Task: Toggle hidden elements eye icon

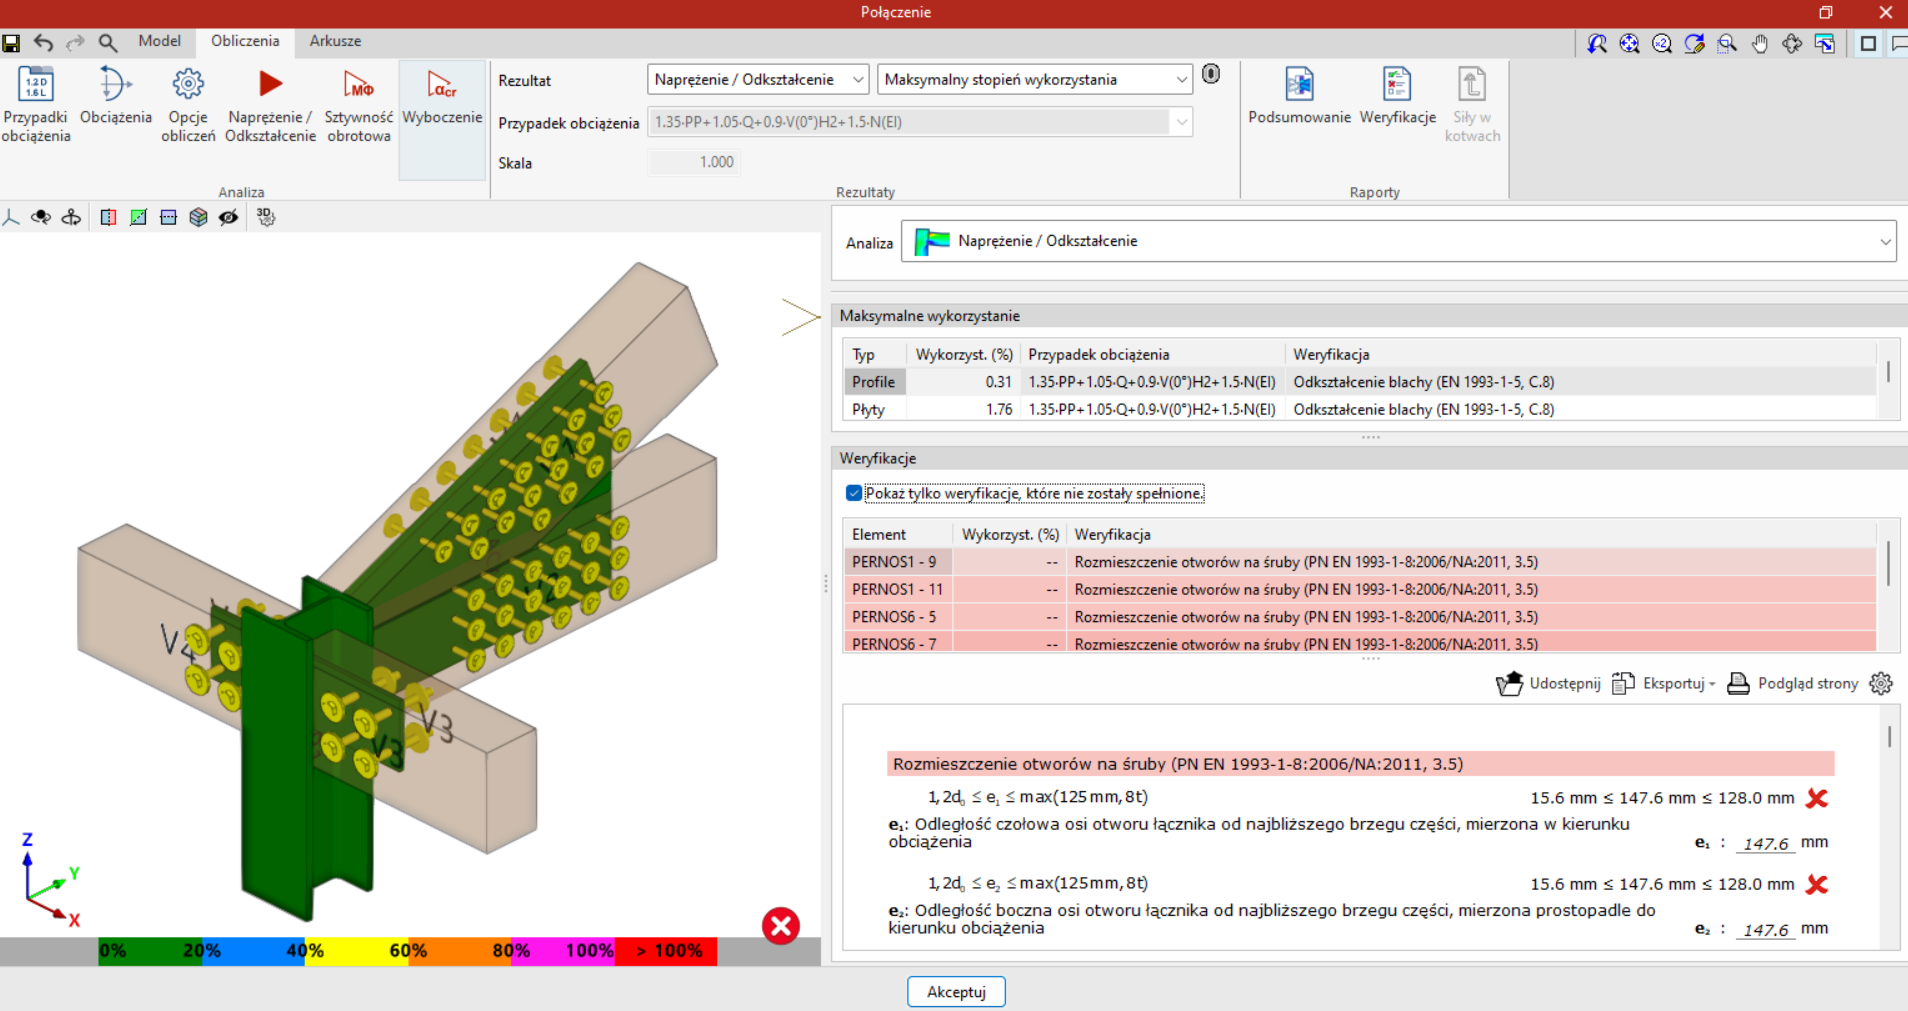Action: pos(229,217)
